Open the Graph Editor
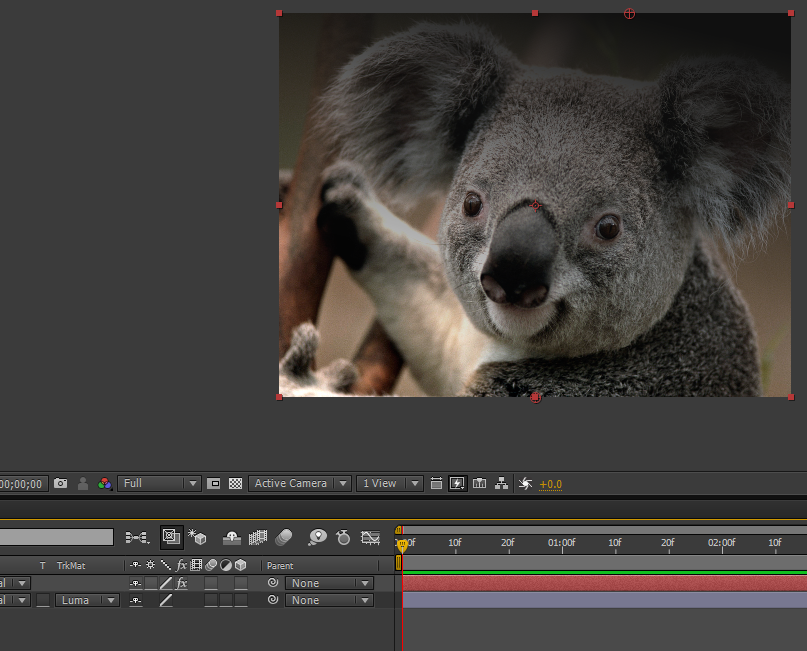Viewport: 807px width, 651px height. click(370, 537)
